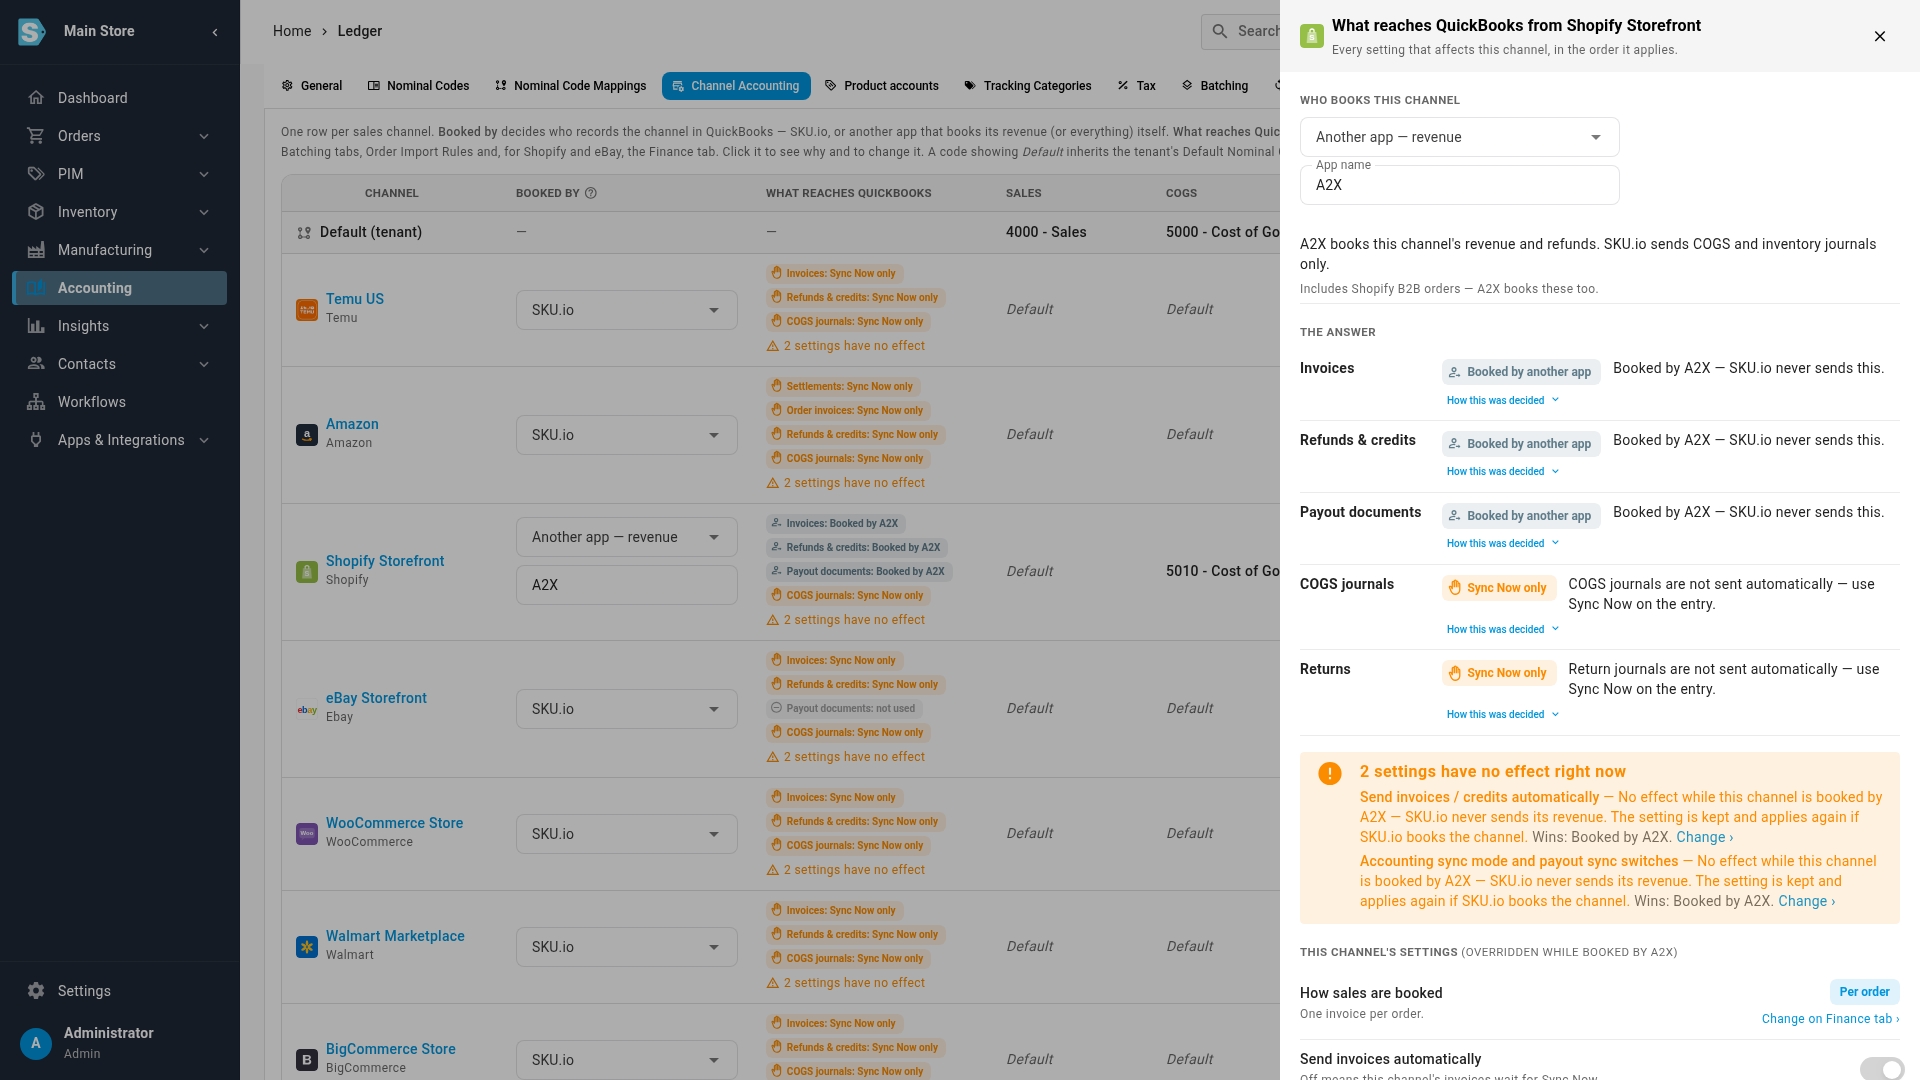The image size is (1920, 1080).
Task: Open the Walmart Marketplace channel link
Action: pos(395,936)
